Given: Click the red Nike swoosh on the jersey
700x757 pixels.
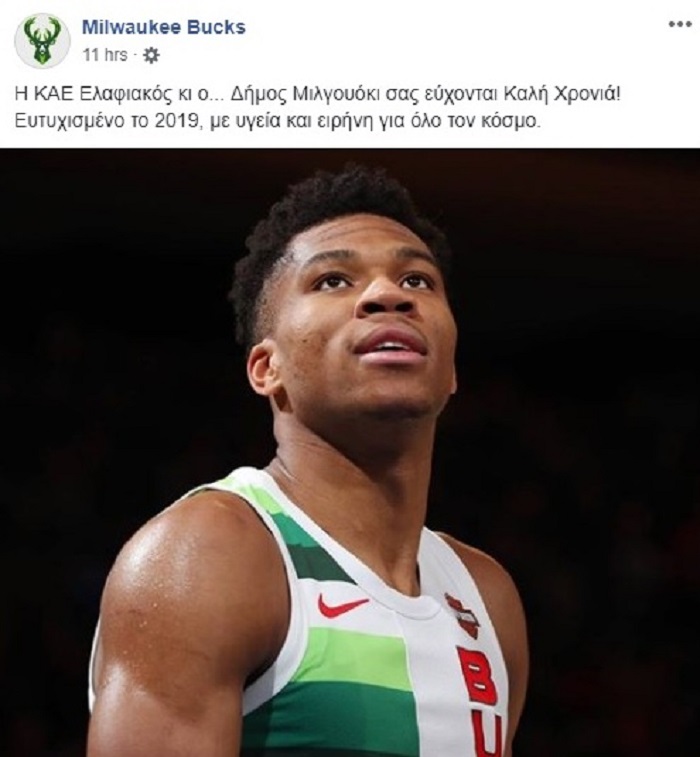Looking at the screenshot, I should click(x=342, y=606).
